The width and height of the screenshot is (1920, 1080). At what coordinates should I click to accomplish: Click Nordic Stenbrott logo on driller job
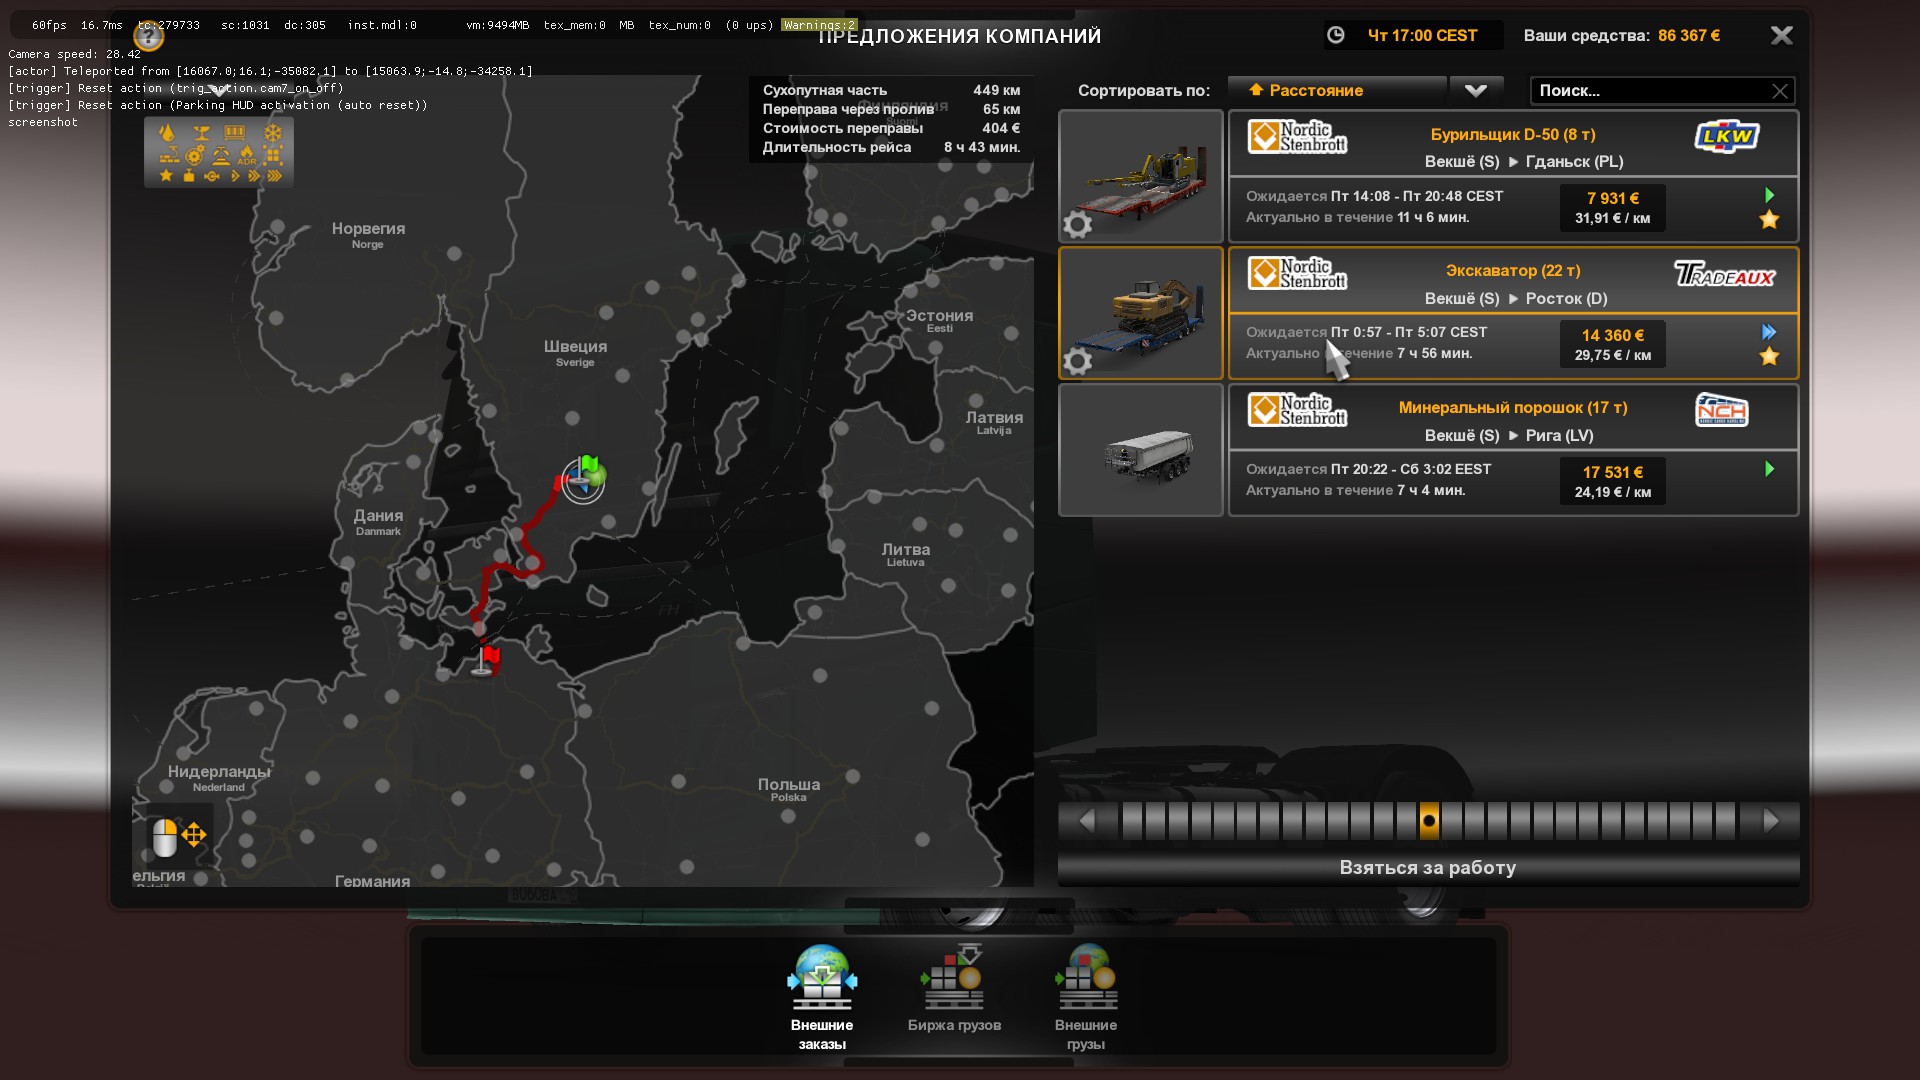coord(1297,136)
